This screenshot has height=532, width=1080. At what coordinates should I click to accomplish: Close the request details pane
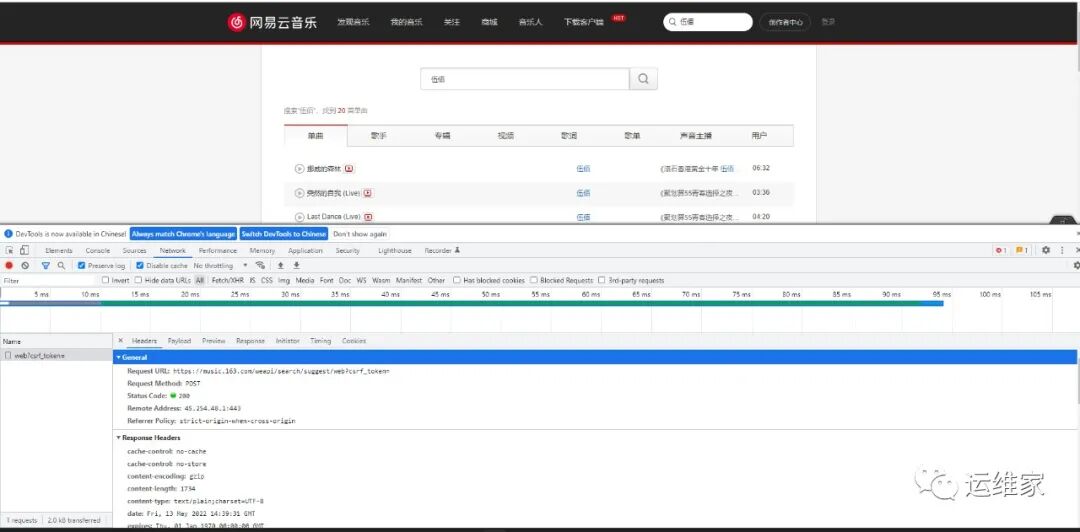[121, 340]
